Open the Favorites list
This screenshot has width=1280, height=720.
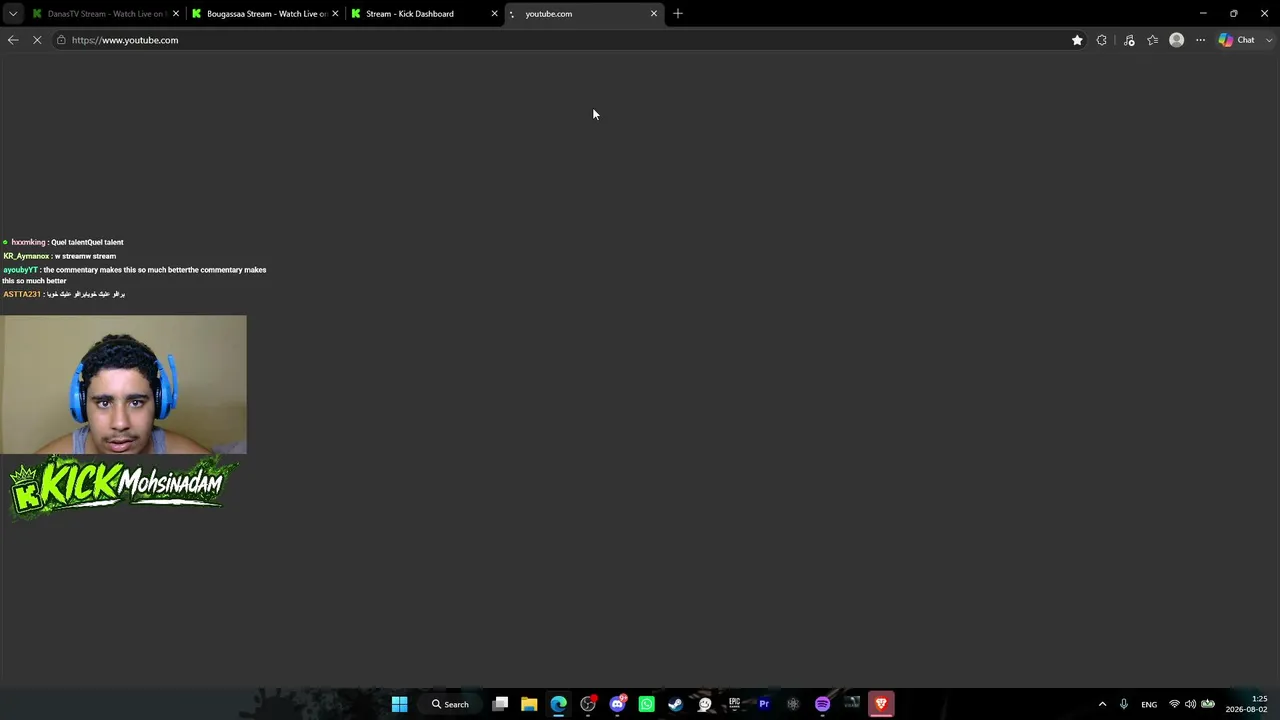(x=1153, y=40)
